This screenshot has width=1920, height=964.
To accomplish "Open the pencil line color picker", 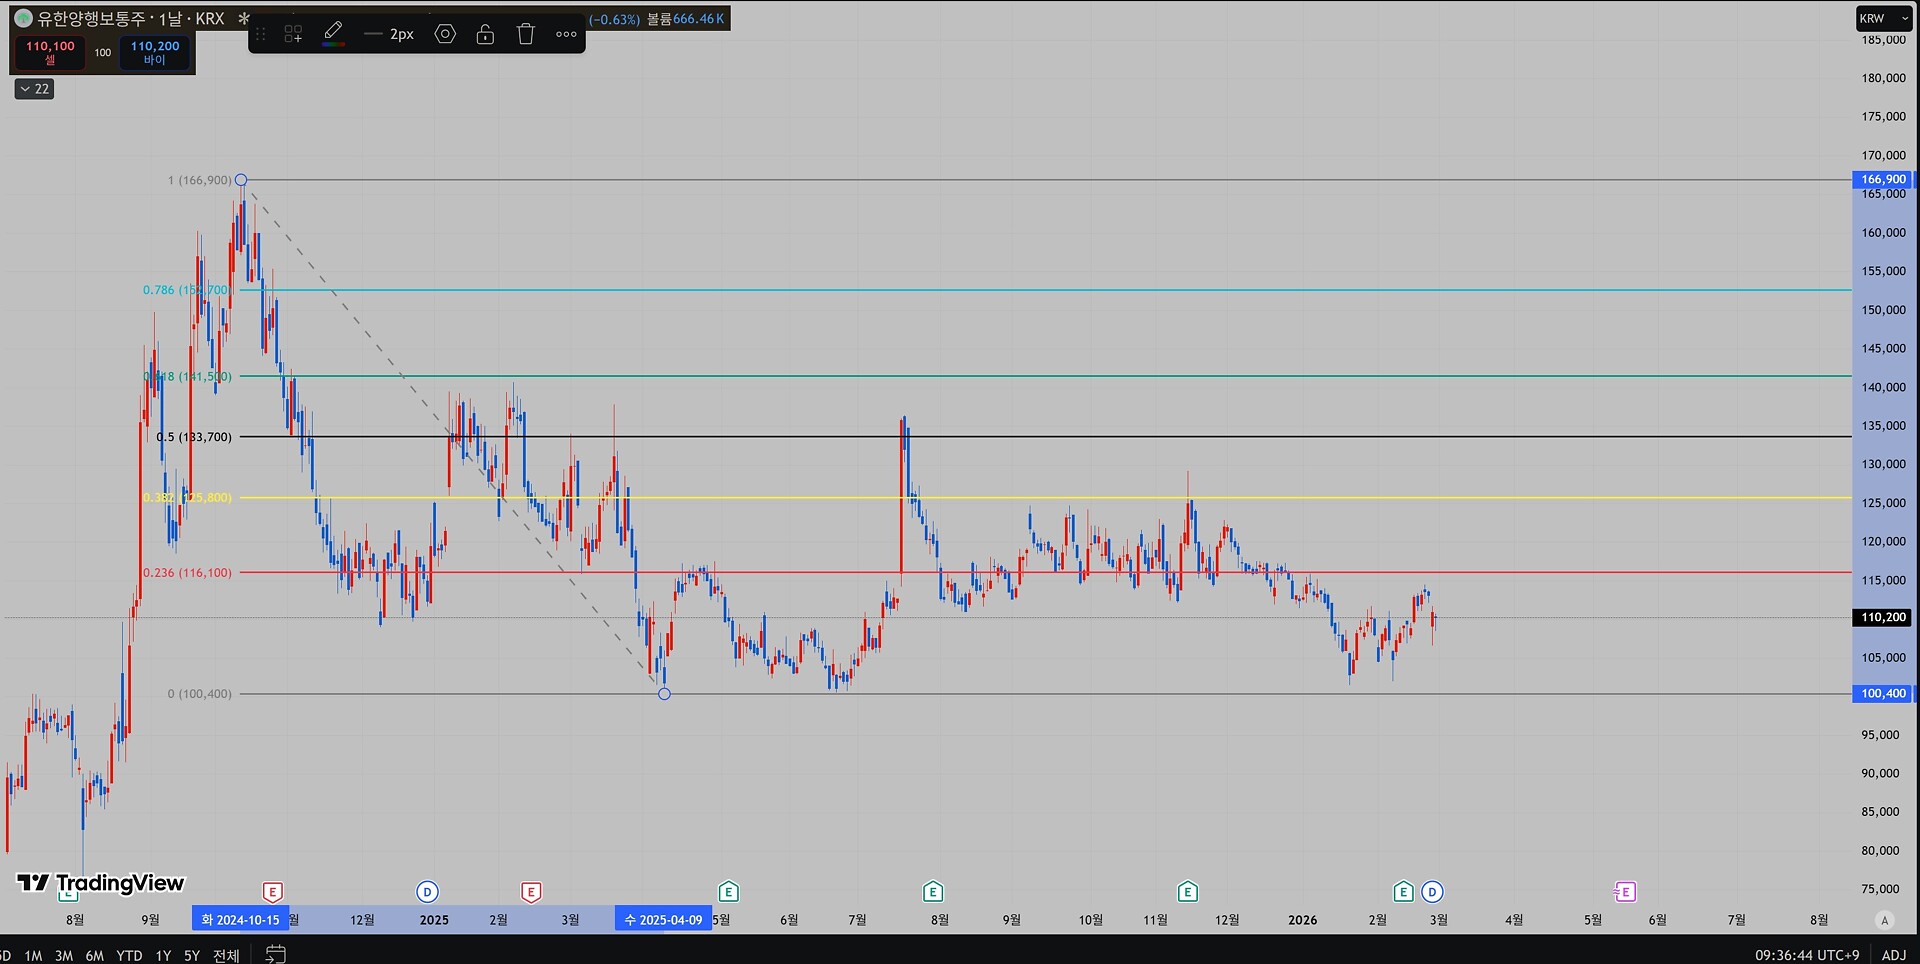I will pos(334,34).
